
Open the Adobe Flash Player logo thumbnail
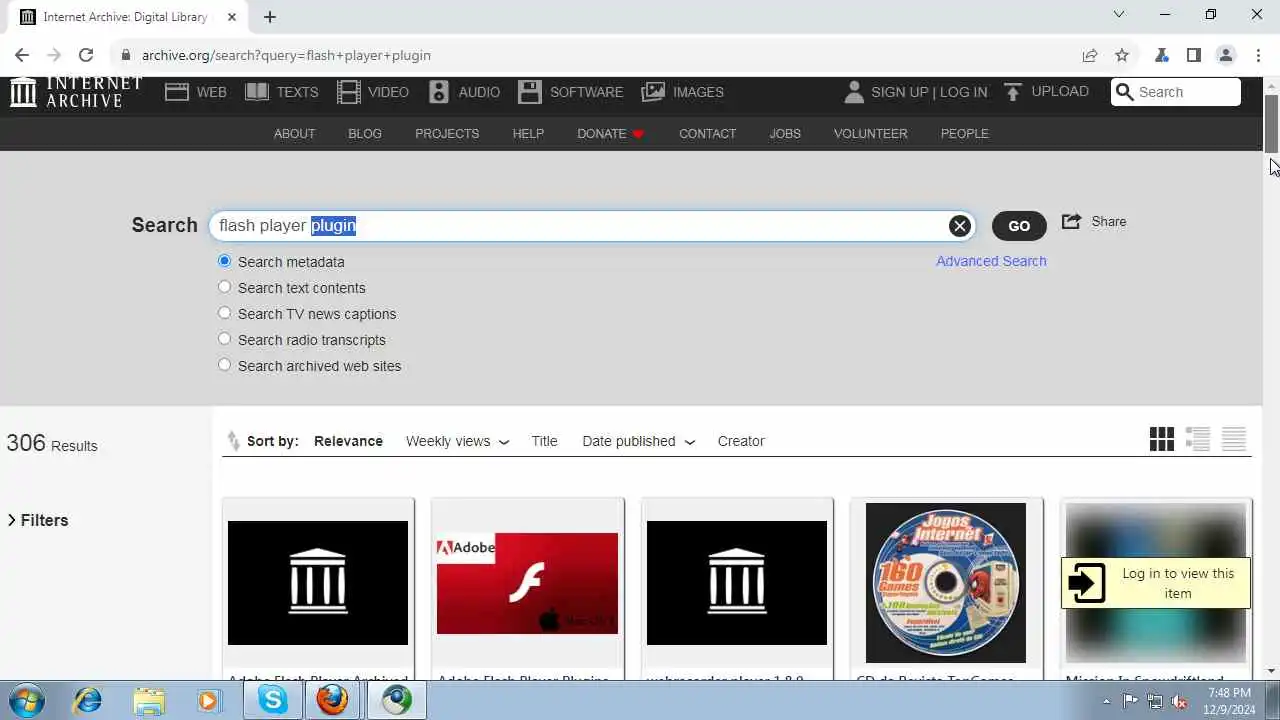click(x=527, y=583)
